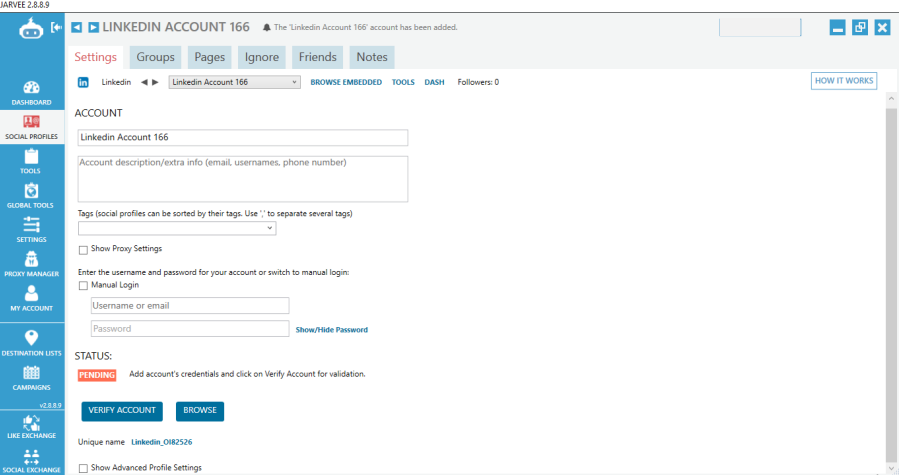Click the account name input field

(243, 138)
